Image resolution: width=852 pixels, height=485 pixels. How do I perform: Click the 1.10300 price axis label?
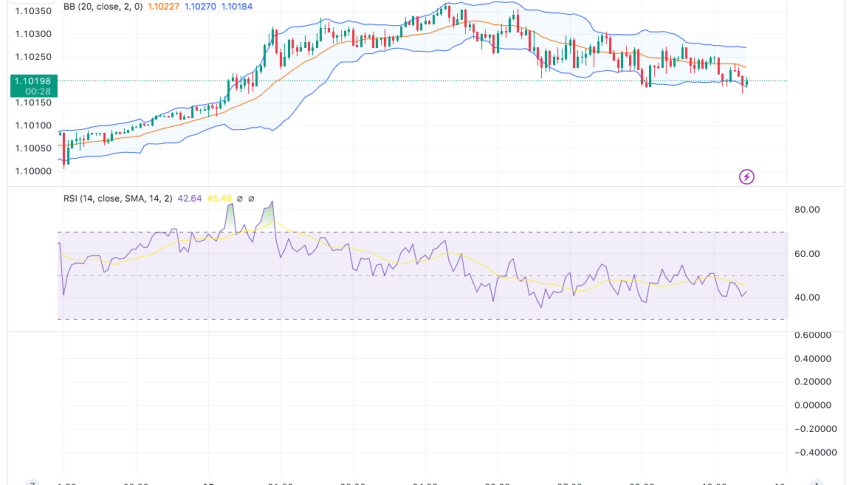pyautogui.click(x=33, y=34)
